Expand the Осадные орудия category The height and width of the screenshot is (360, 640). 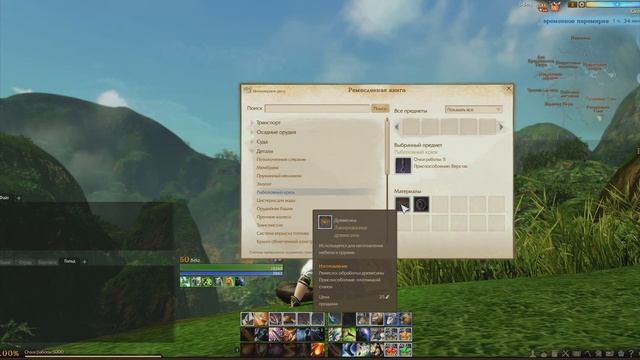pos(252,132)
